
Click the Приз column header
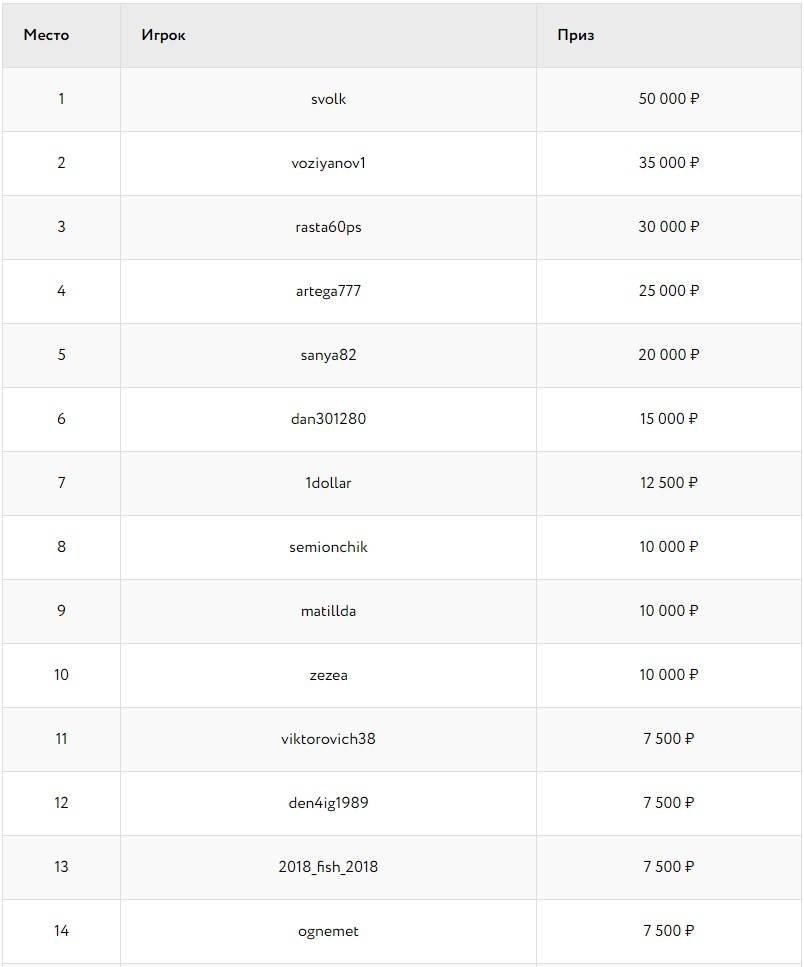point(576,35)
